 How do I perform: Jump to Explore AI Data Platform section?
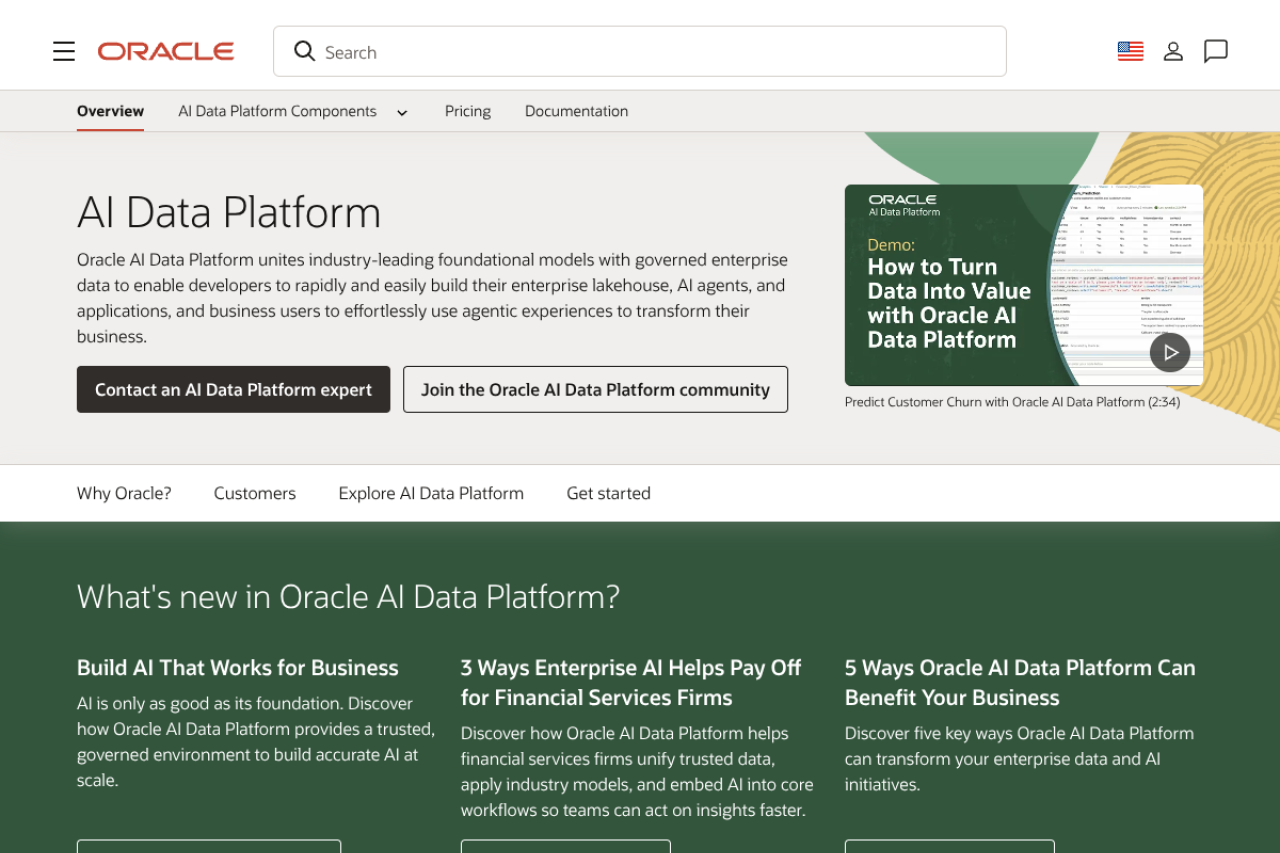431,493
